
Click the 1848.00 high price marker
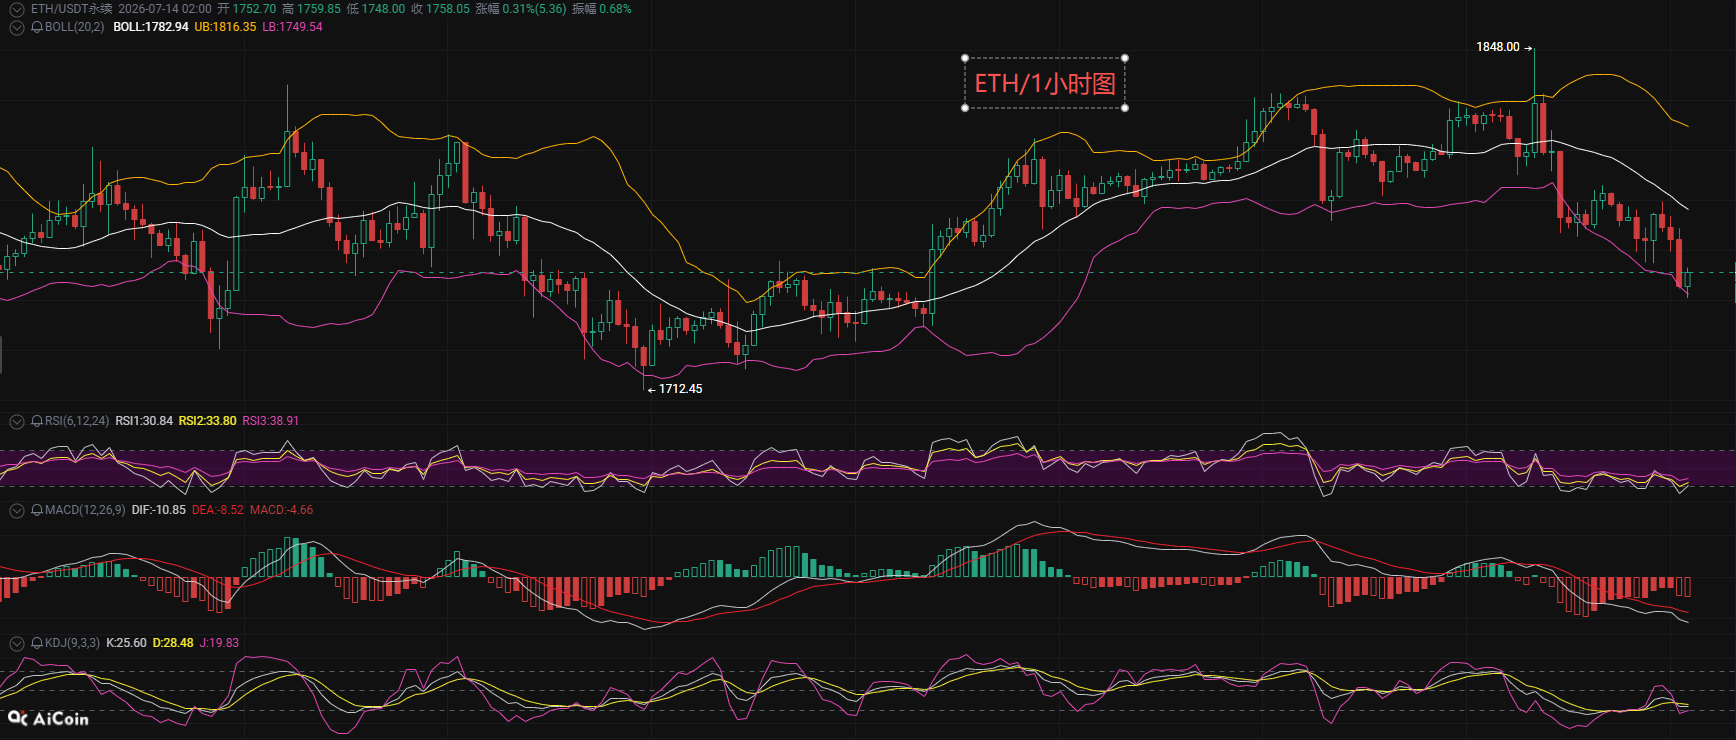pos(1498,47)
